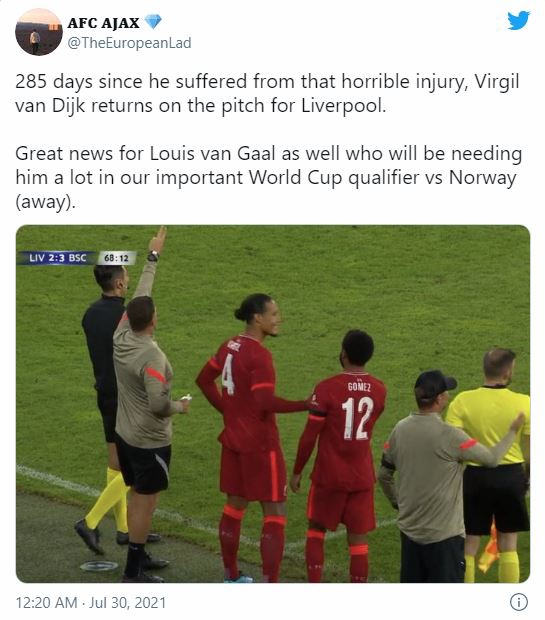
Task: Open the AFC AJAX display name
Action: (103, 23)
